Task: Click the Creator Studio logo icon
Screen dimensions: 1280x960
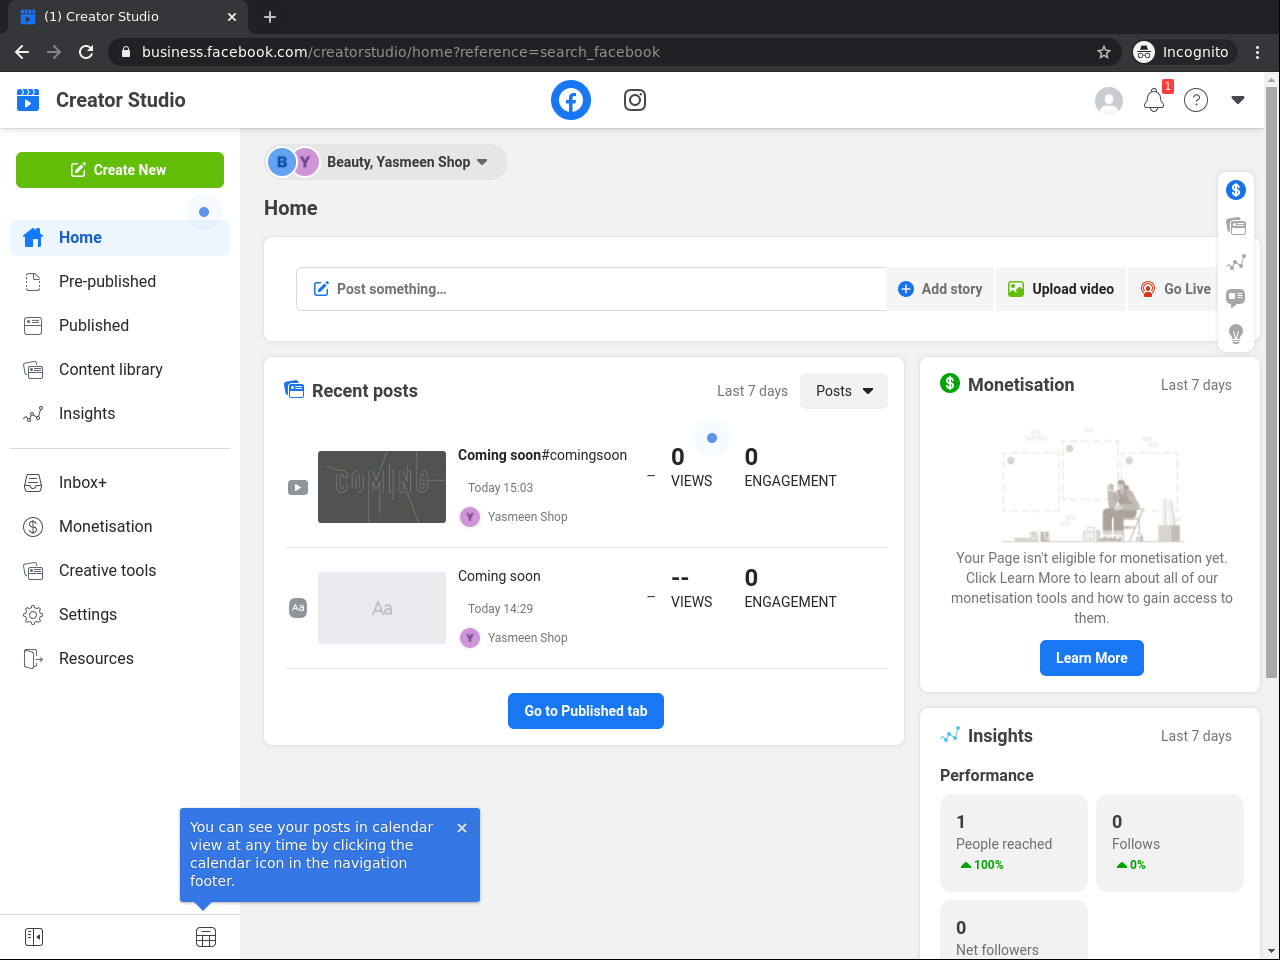Action: tap(28, 100)
